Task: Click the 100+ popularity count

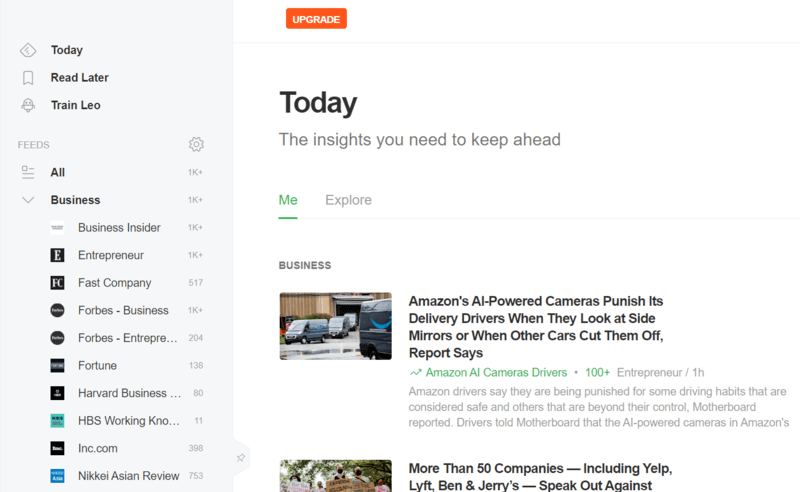Action: coord(597,373)
